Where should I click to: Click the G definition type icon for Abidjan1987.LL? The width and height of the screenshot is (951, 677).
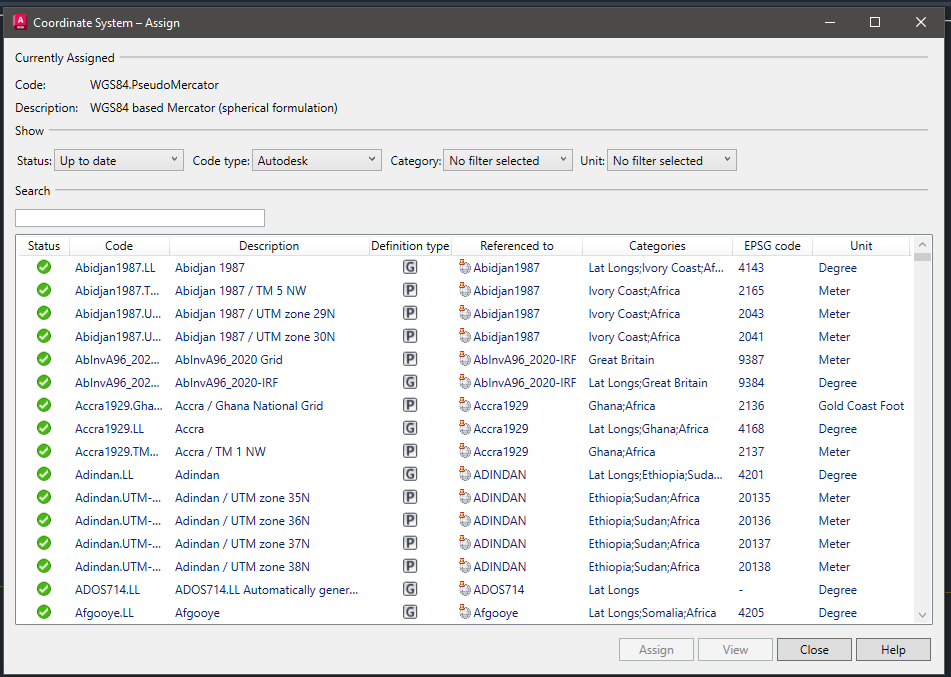[410, 267]
